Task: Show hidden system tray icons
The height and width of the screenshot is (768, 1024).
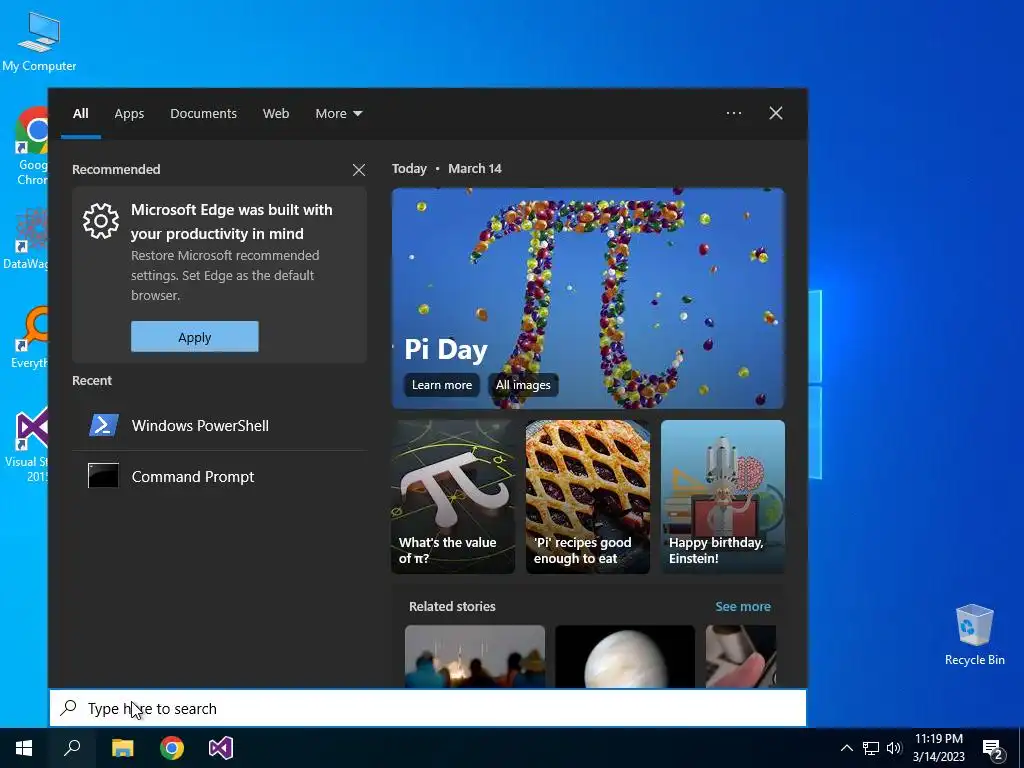Action: [x=846, y=748]
